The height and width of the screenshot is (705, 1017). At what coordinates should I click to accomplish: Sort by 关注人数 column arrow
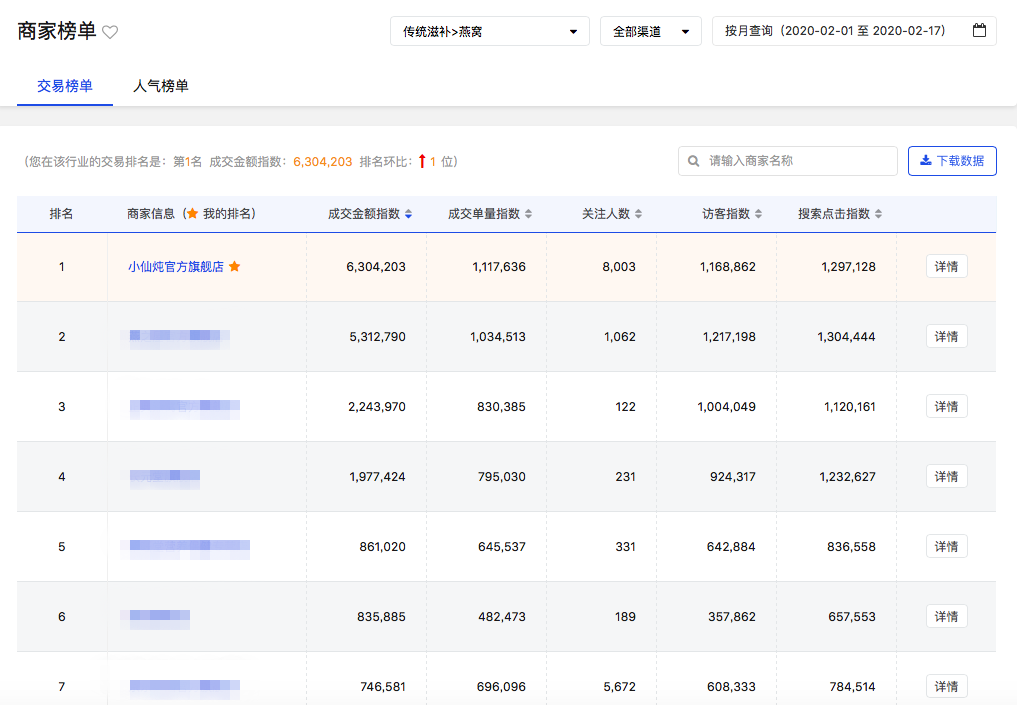click(x=638, y=214)
